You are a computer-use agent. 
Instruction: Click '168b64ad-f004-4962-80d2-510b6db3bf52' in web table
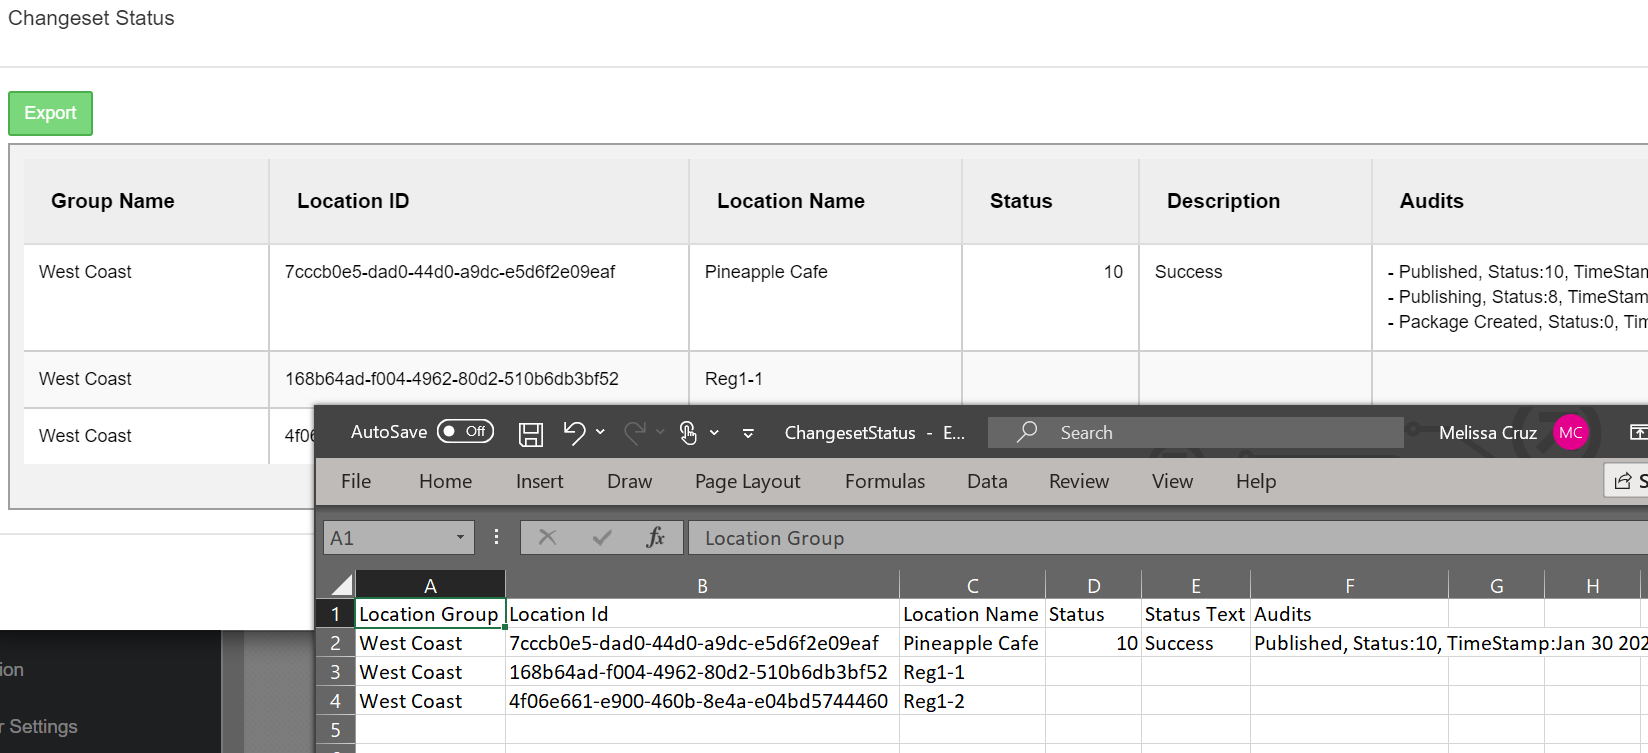point(452,379)
